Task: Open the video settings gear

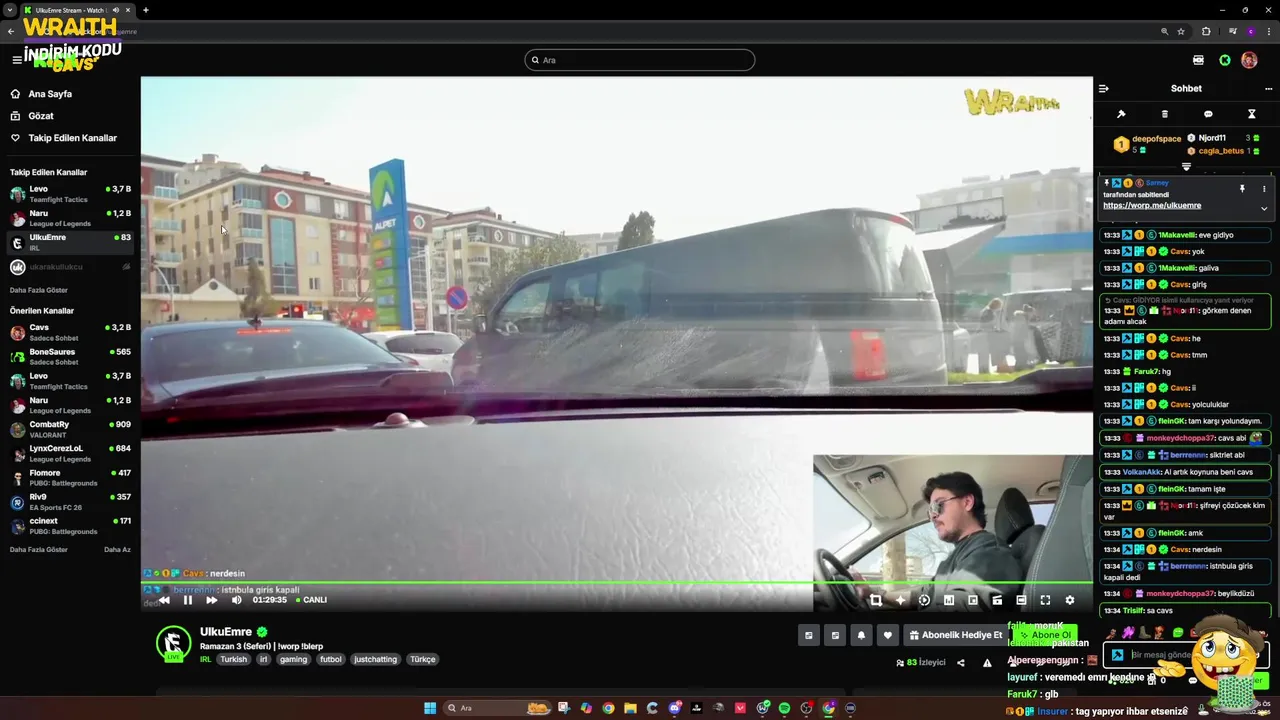Action: 1070,600
